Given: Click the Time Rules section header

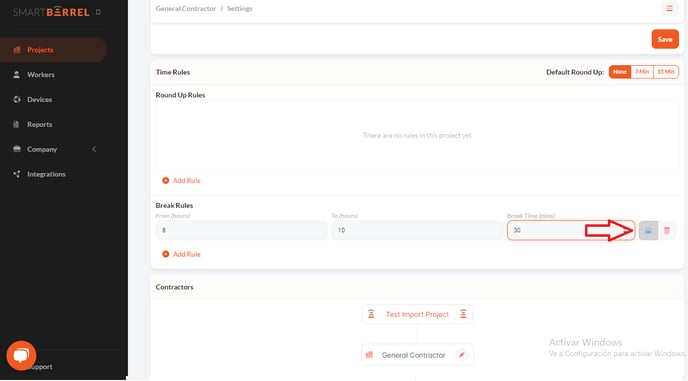Looking at the screenshot, I should pos(173,72).
